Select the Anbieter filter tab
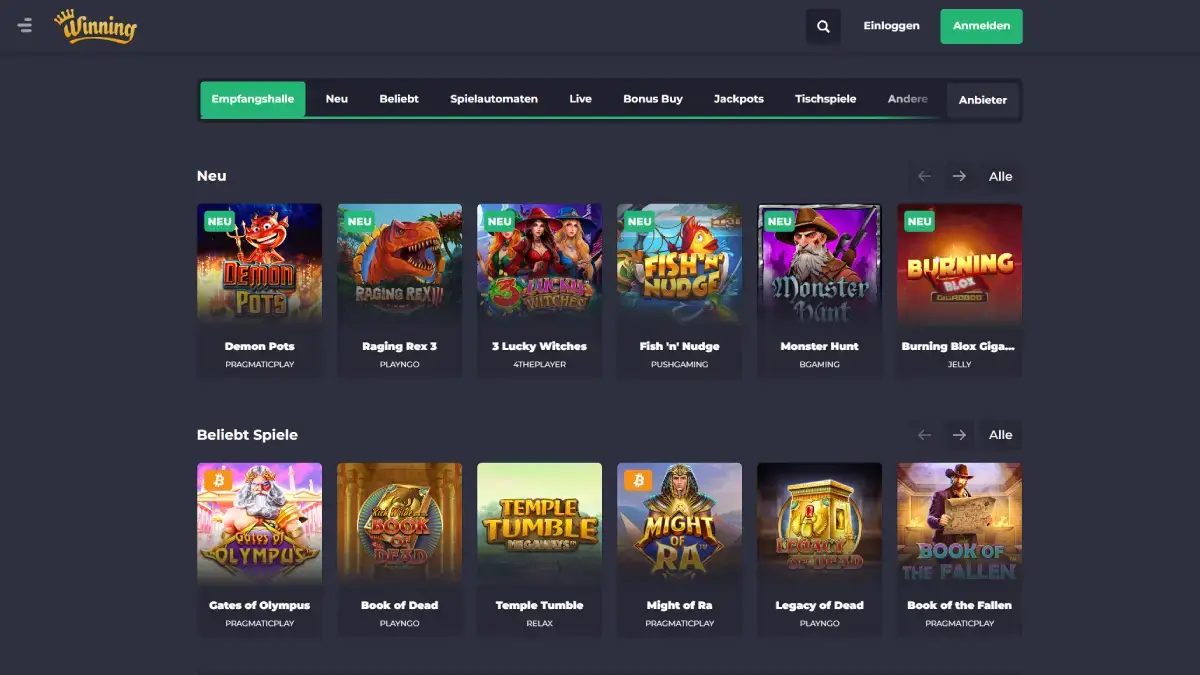 [982, 100]
